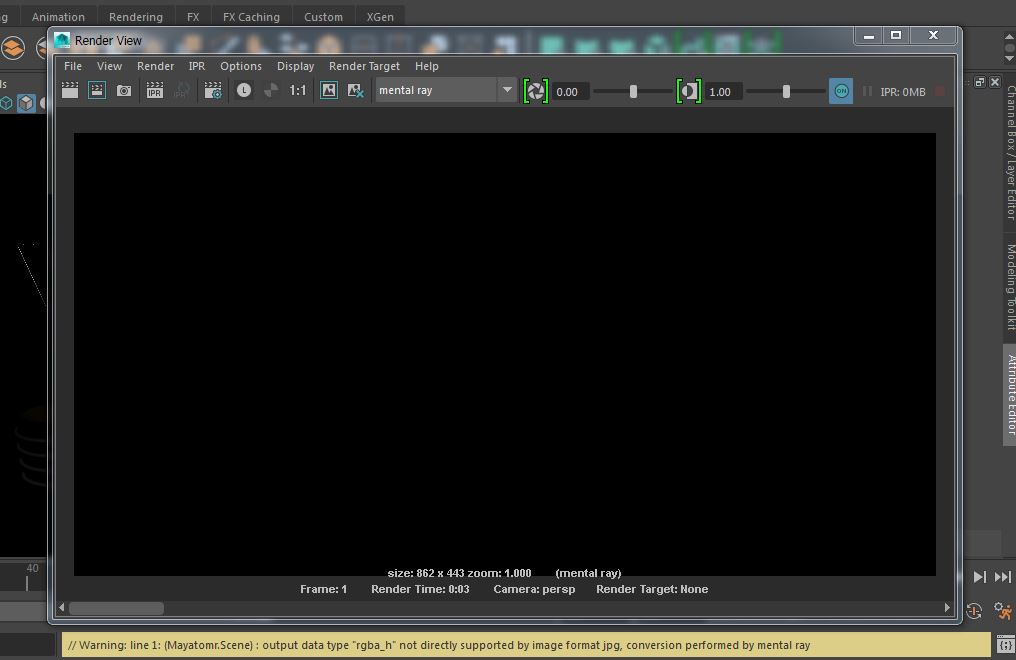Close the right side panel with X icon

pos(995,82)
